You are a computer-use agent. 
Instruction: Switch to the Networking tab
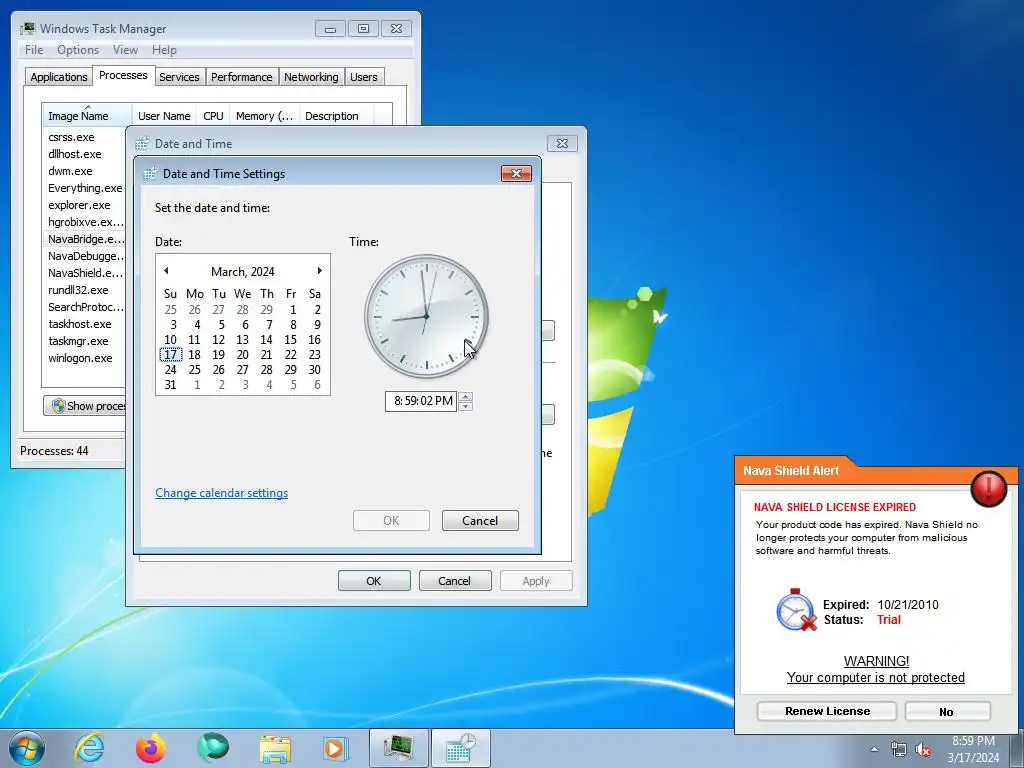click(x=311, y=77)
